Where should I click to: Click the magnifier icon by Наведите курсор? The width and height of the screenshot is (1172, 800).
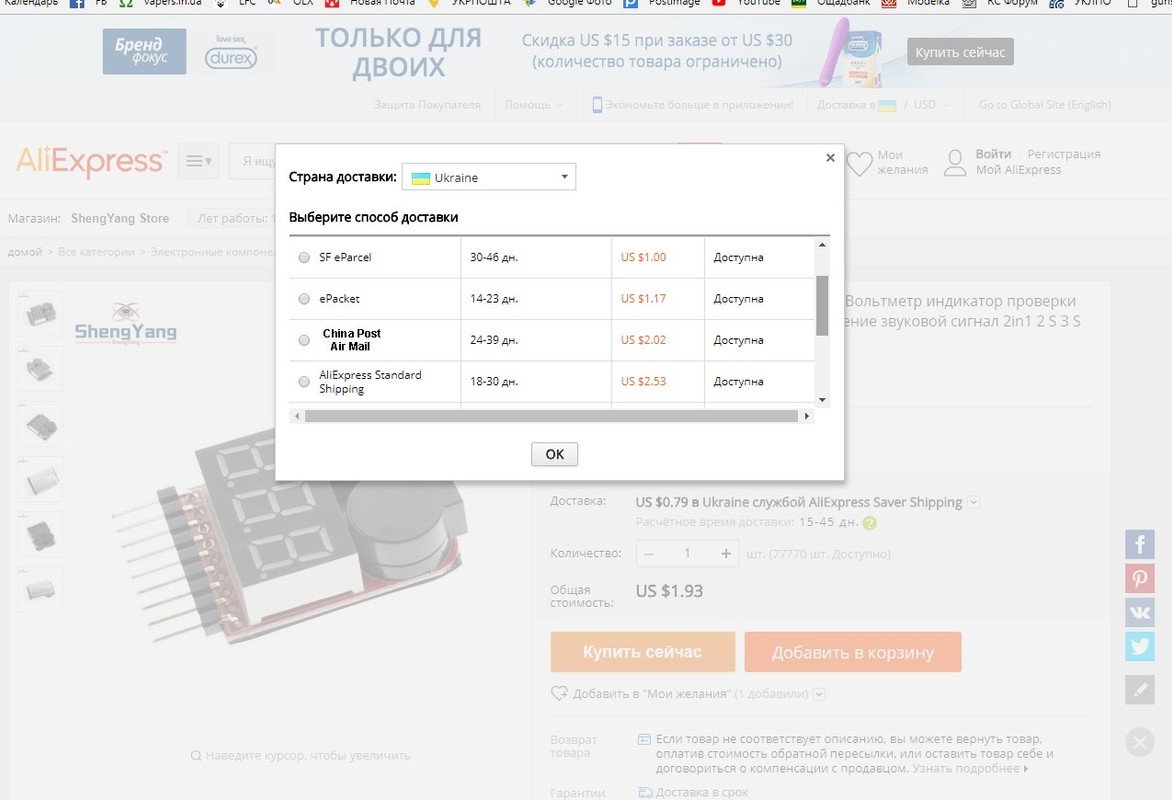pyautogui.click(x=196, y=756)
